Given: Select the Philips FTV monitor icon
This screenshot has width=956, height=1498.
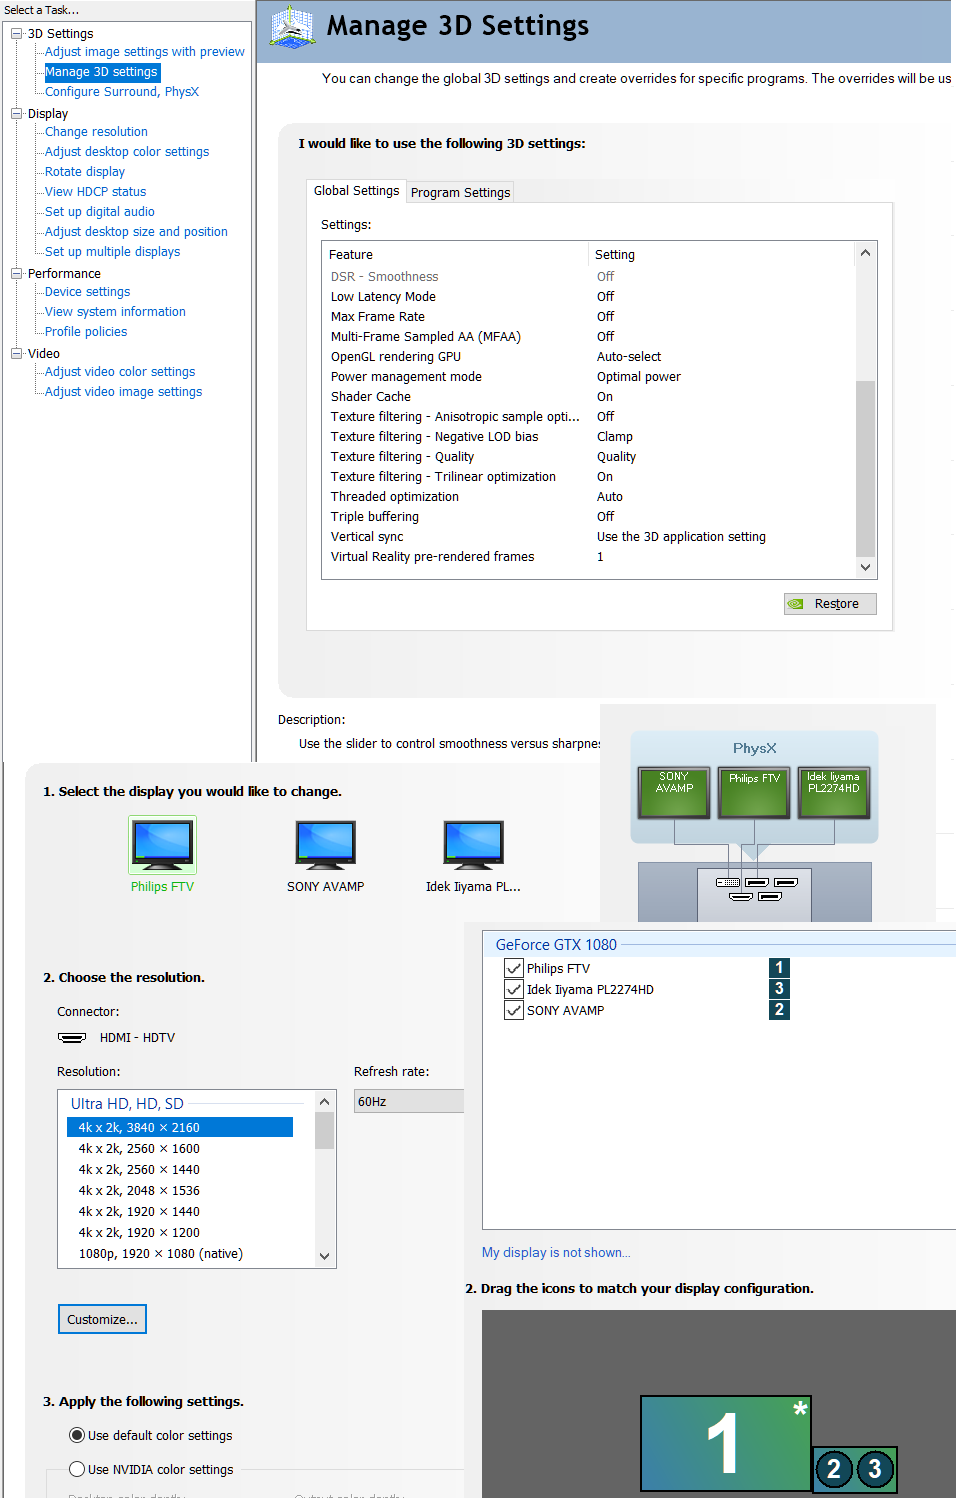Looking at the screenshot, I should [162, 845].
